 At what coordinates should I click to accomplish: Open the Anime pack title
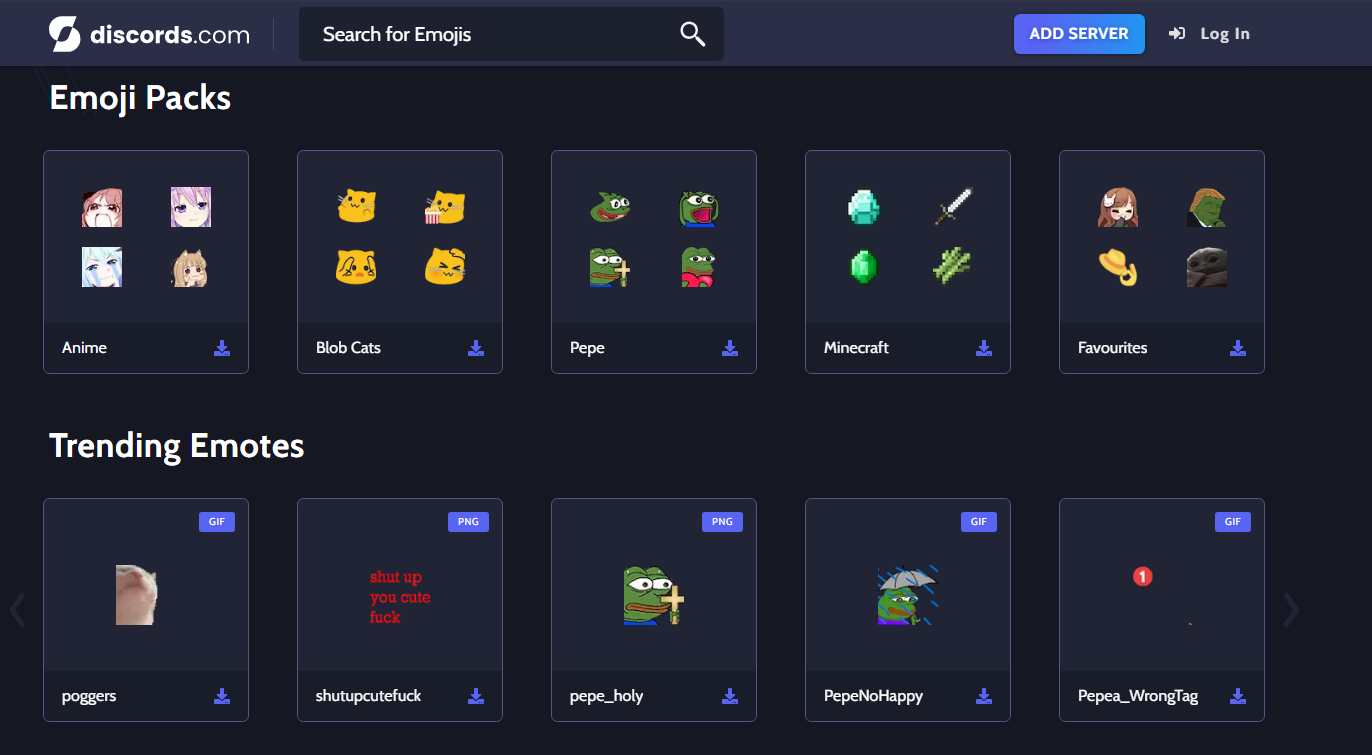(84, 348)
